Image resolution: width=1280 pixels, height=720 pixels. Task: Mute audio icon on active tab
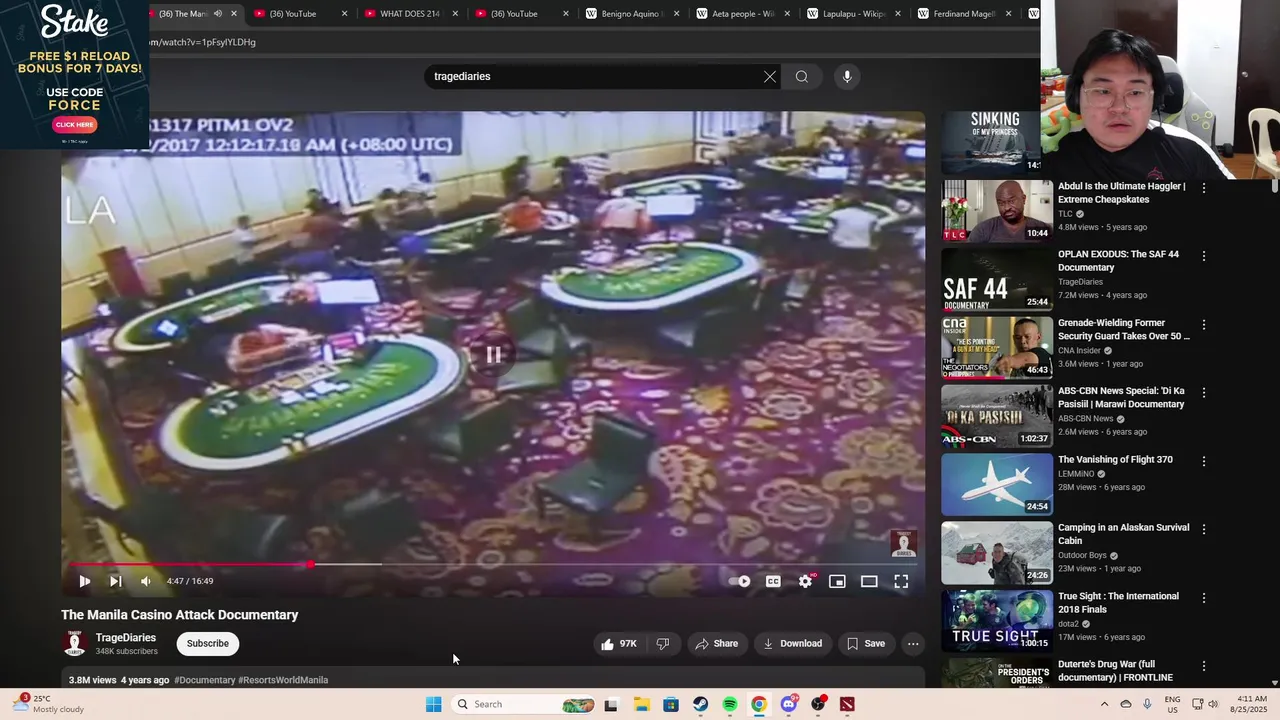click(x=217, y=14)
